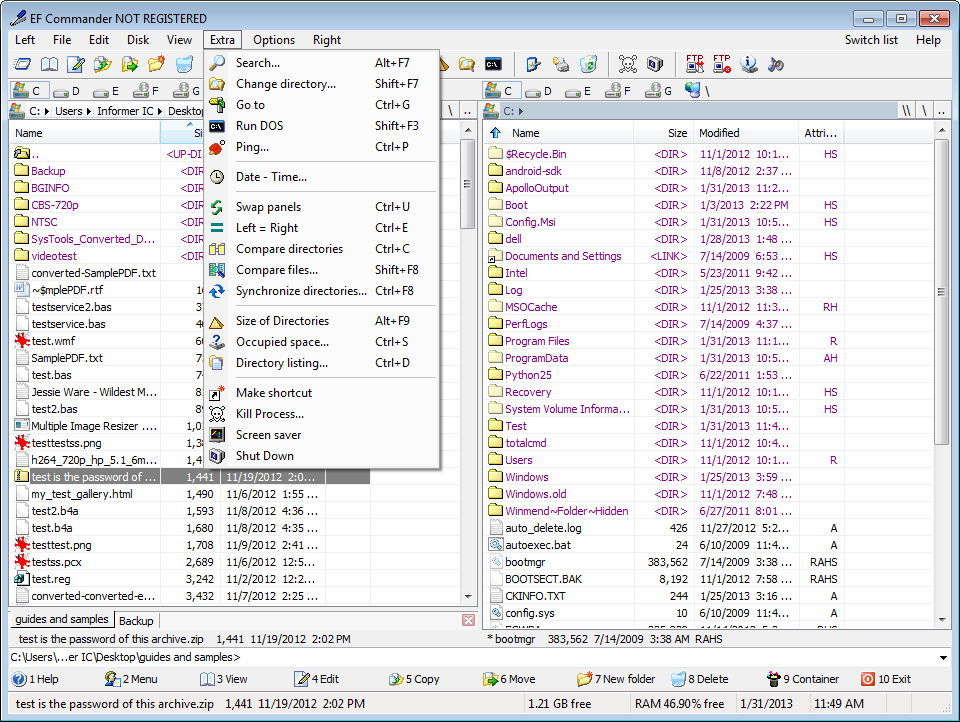960x722 pixels.
Task: Click the FTP connect toolbar icon
Action: point(694,64)
